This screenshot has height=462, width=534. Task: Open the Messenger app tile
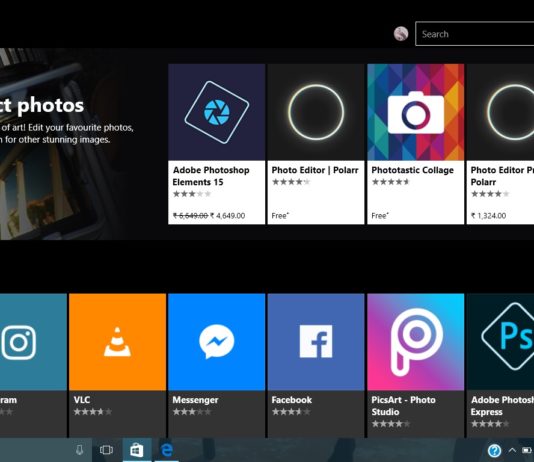[x=217, y=365]
